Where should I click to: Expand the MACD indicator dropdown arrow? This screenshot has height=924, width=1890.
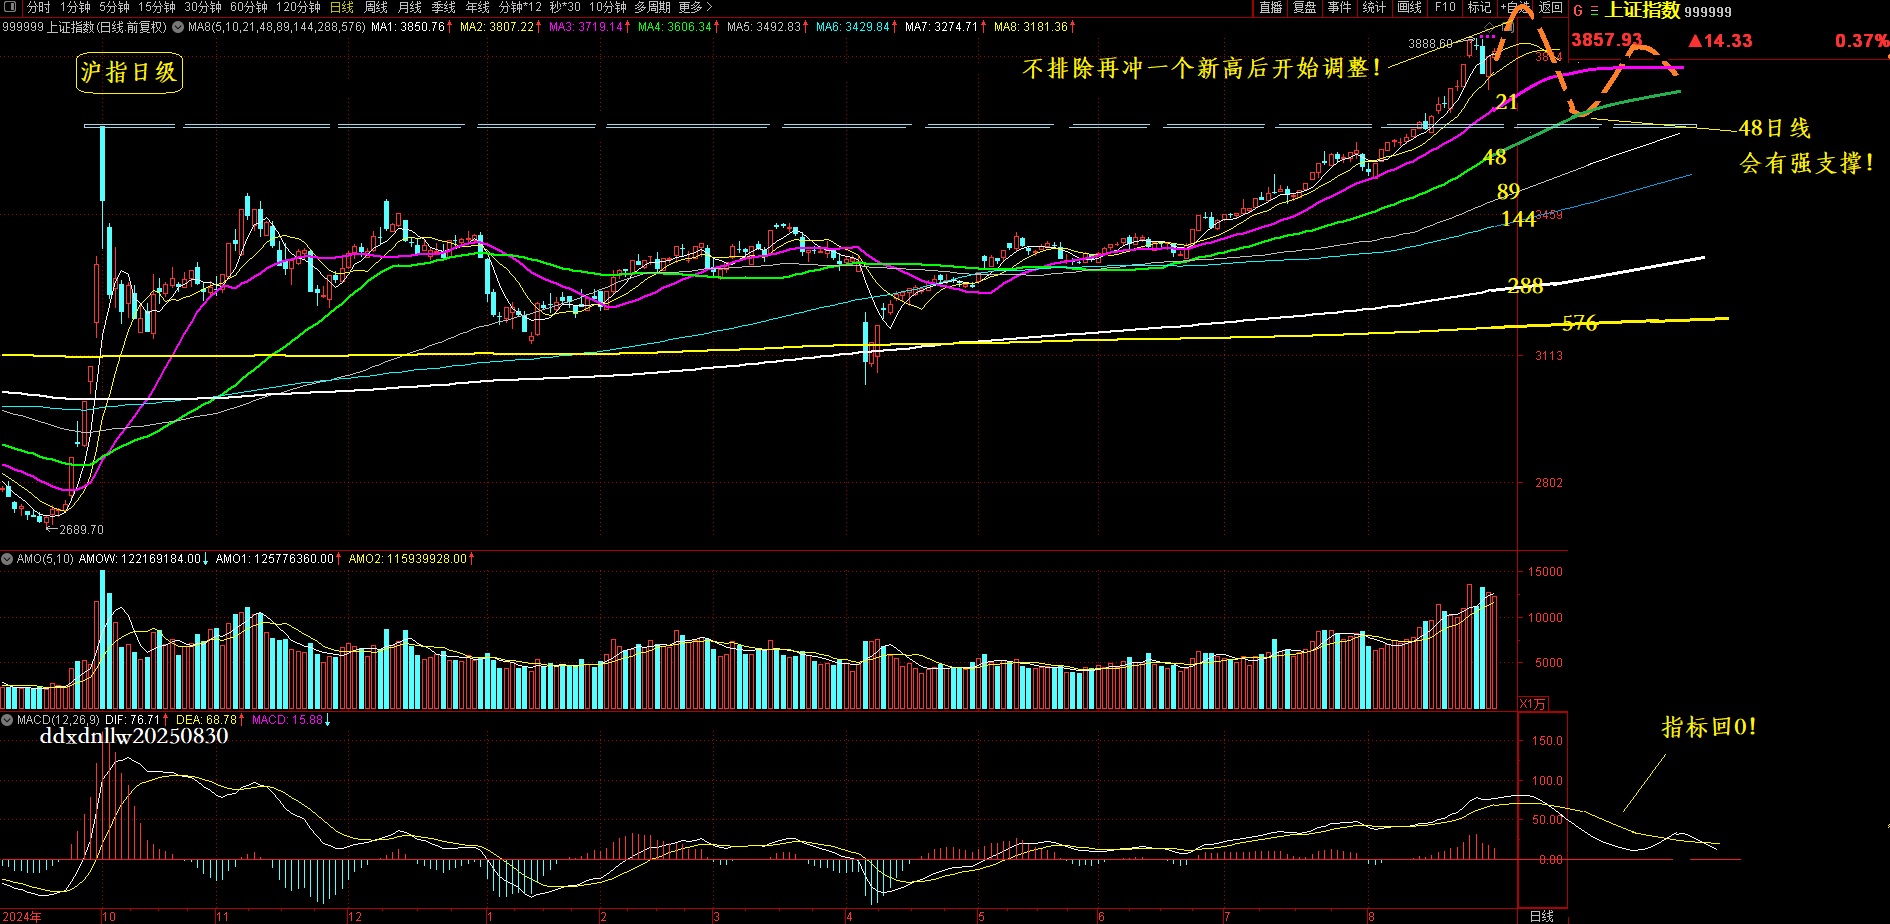8,720
